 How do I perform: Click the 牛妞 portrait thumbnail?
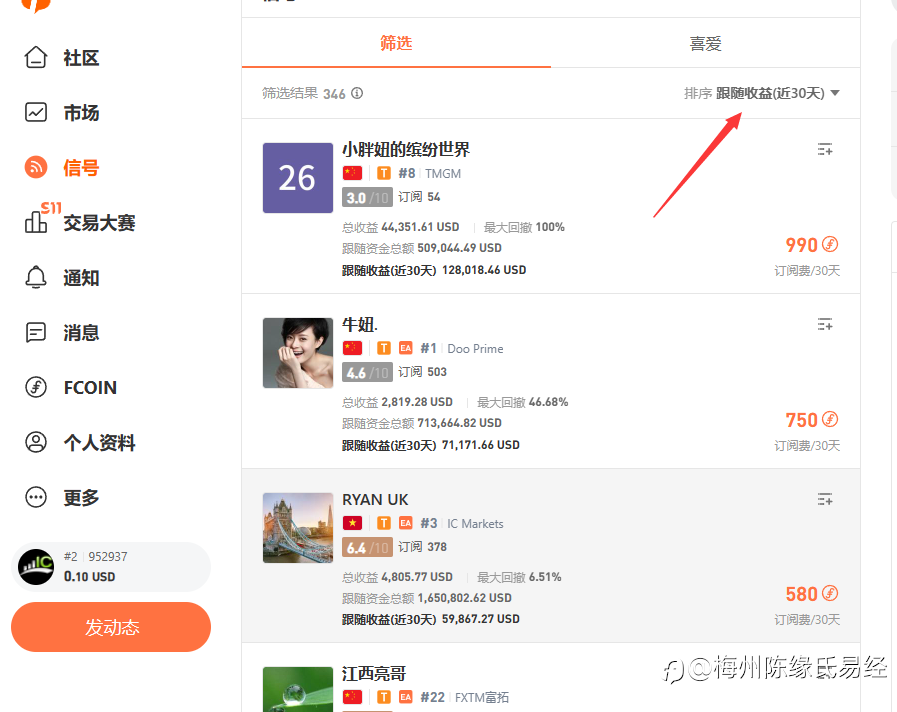(x=297, y=353)
